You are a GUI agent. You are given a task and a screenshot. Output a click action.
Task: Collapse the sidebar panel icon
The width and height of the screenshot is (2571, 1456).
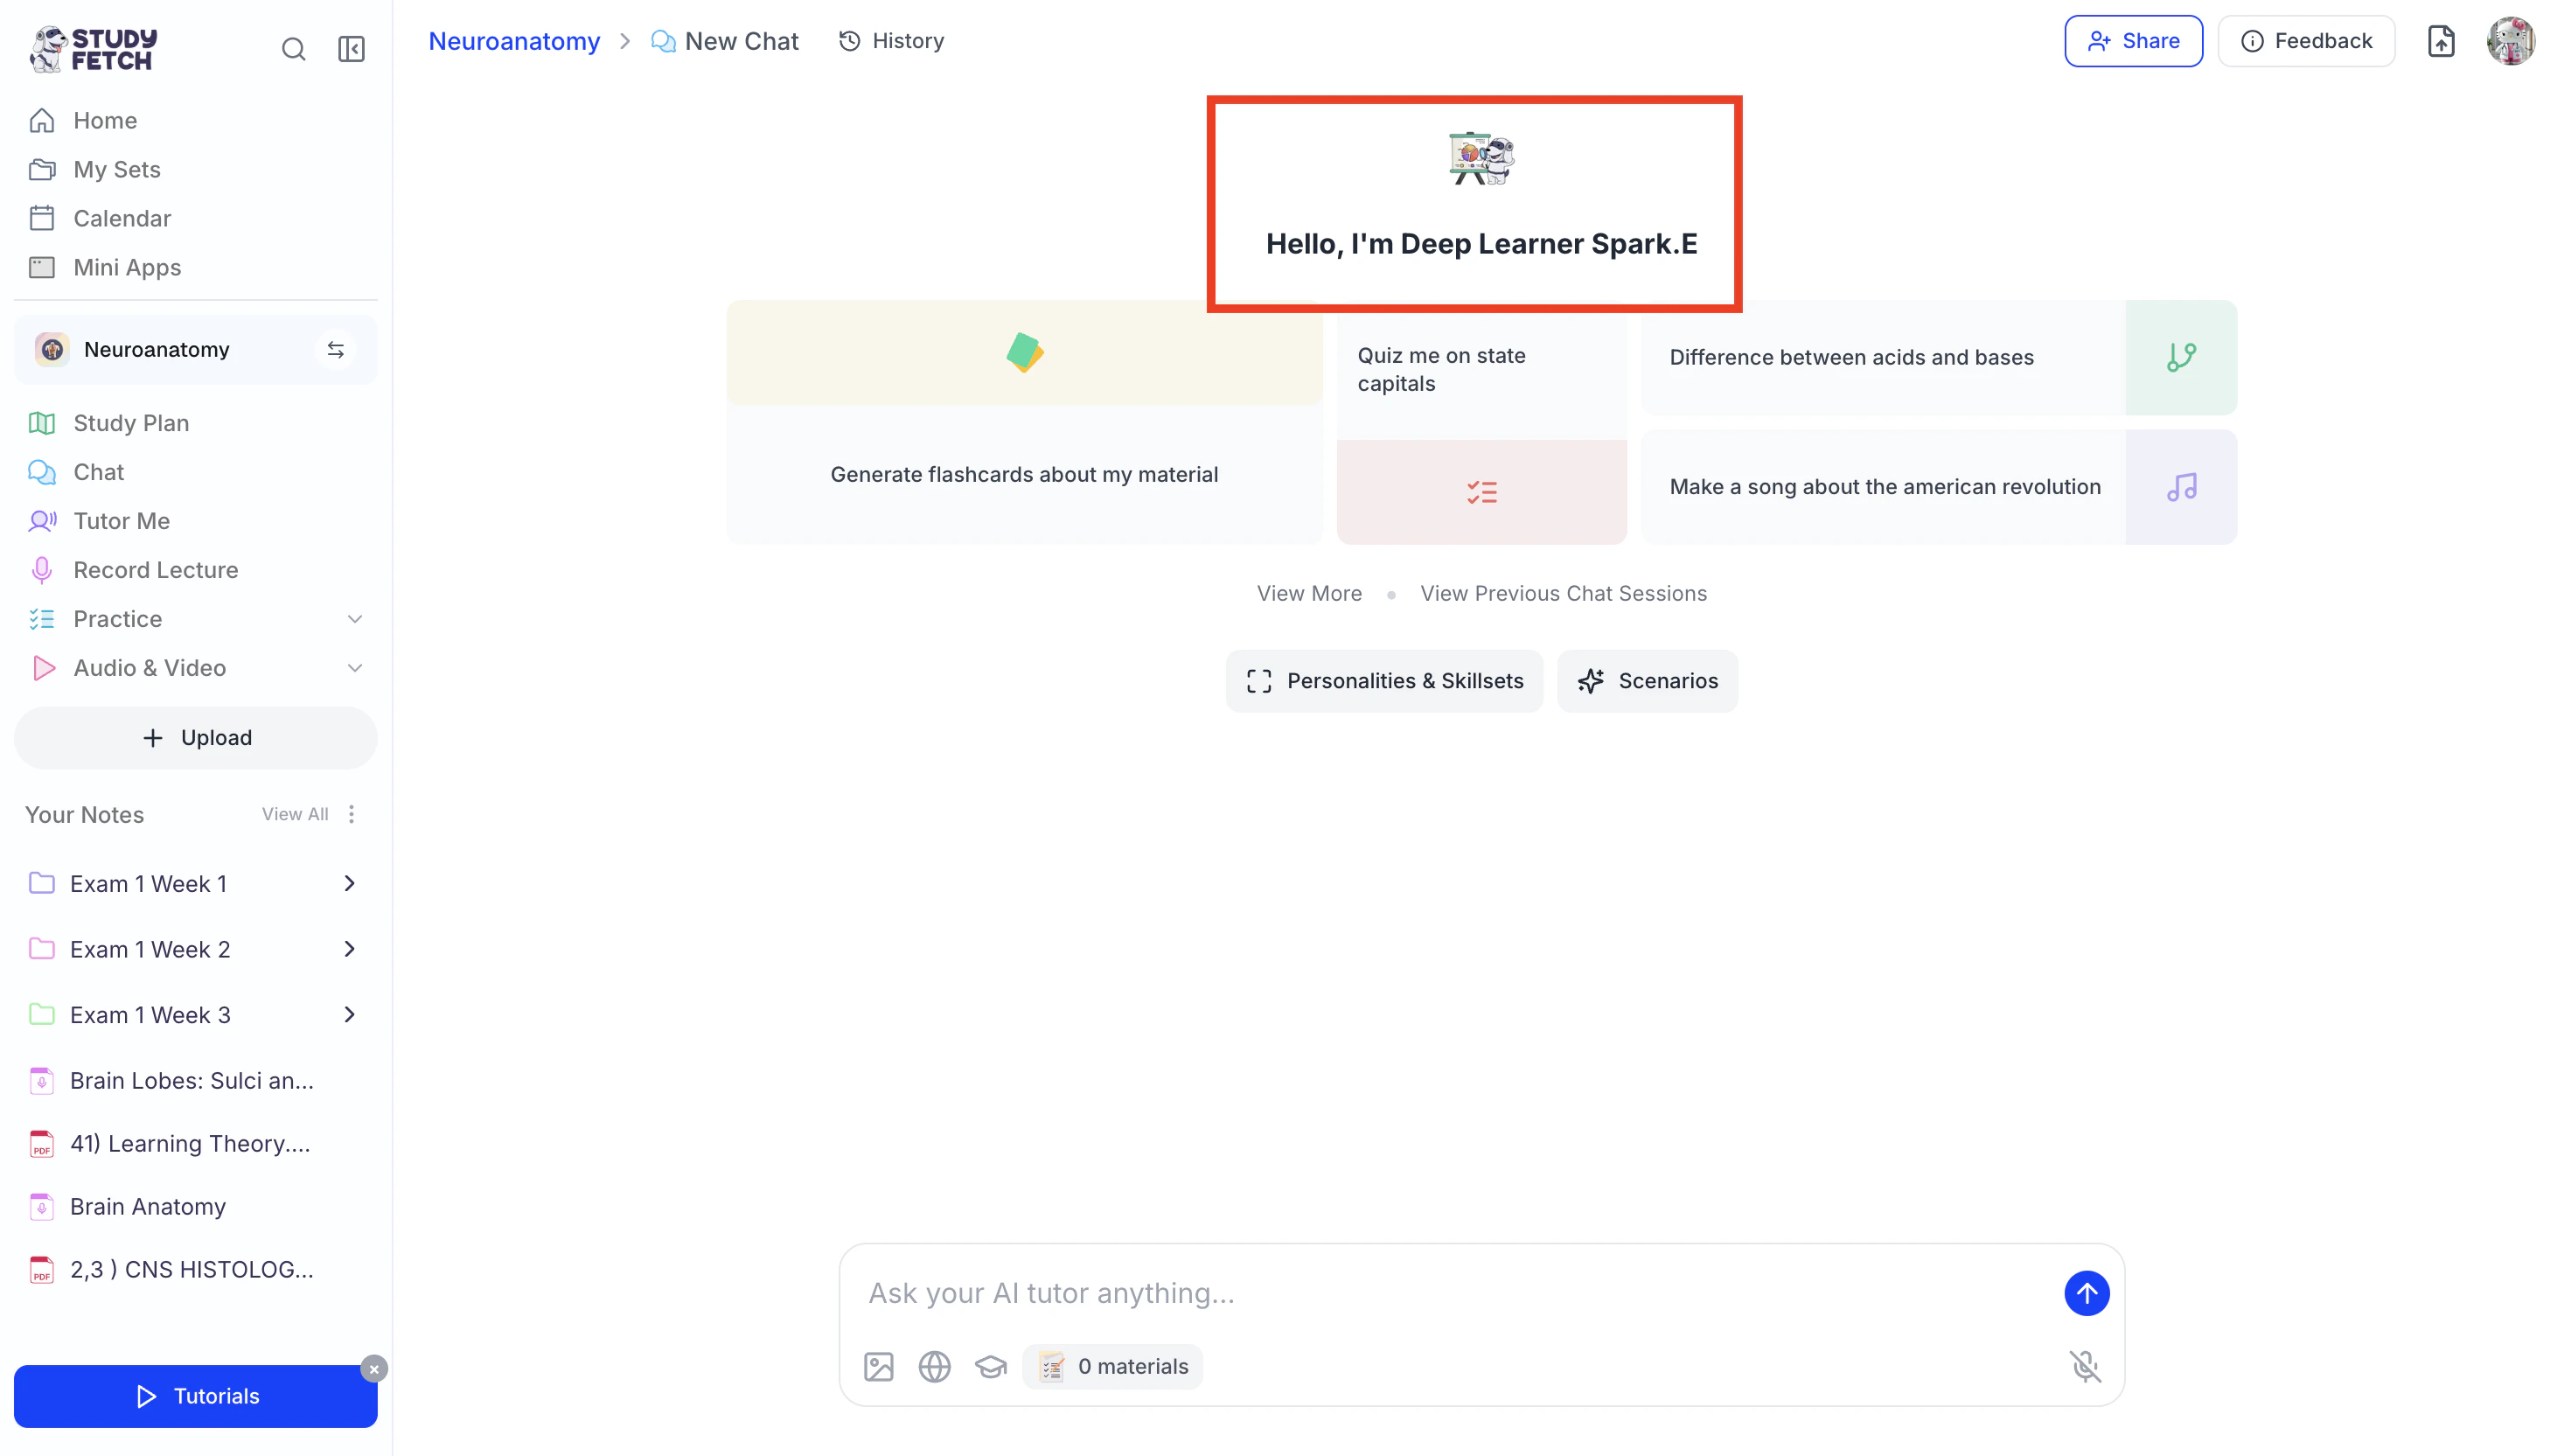351,49
